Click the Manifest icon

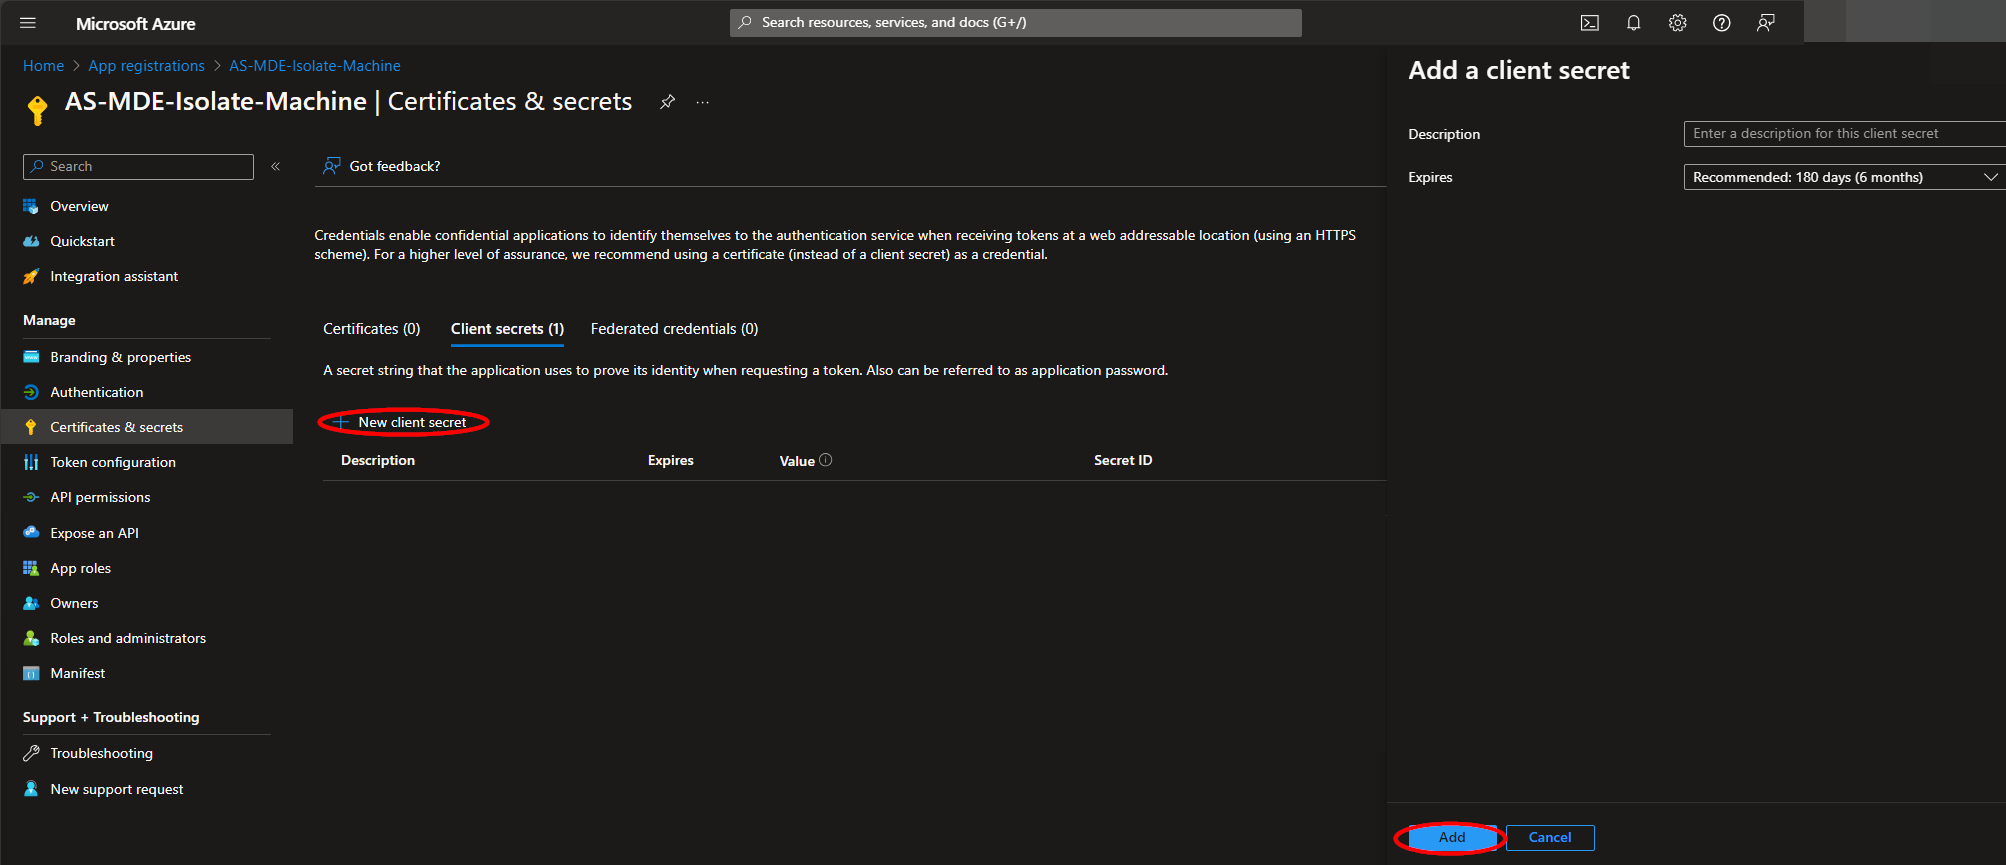pos(31,673)
